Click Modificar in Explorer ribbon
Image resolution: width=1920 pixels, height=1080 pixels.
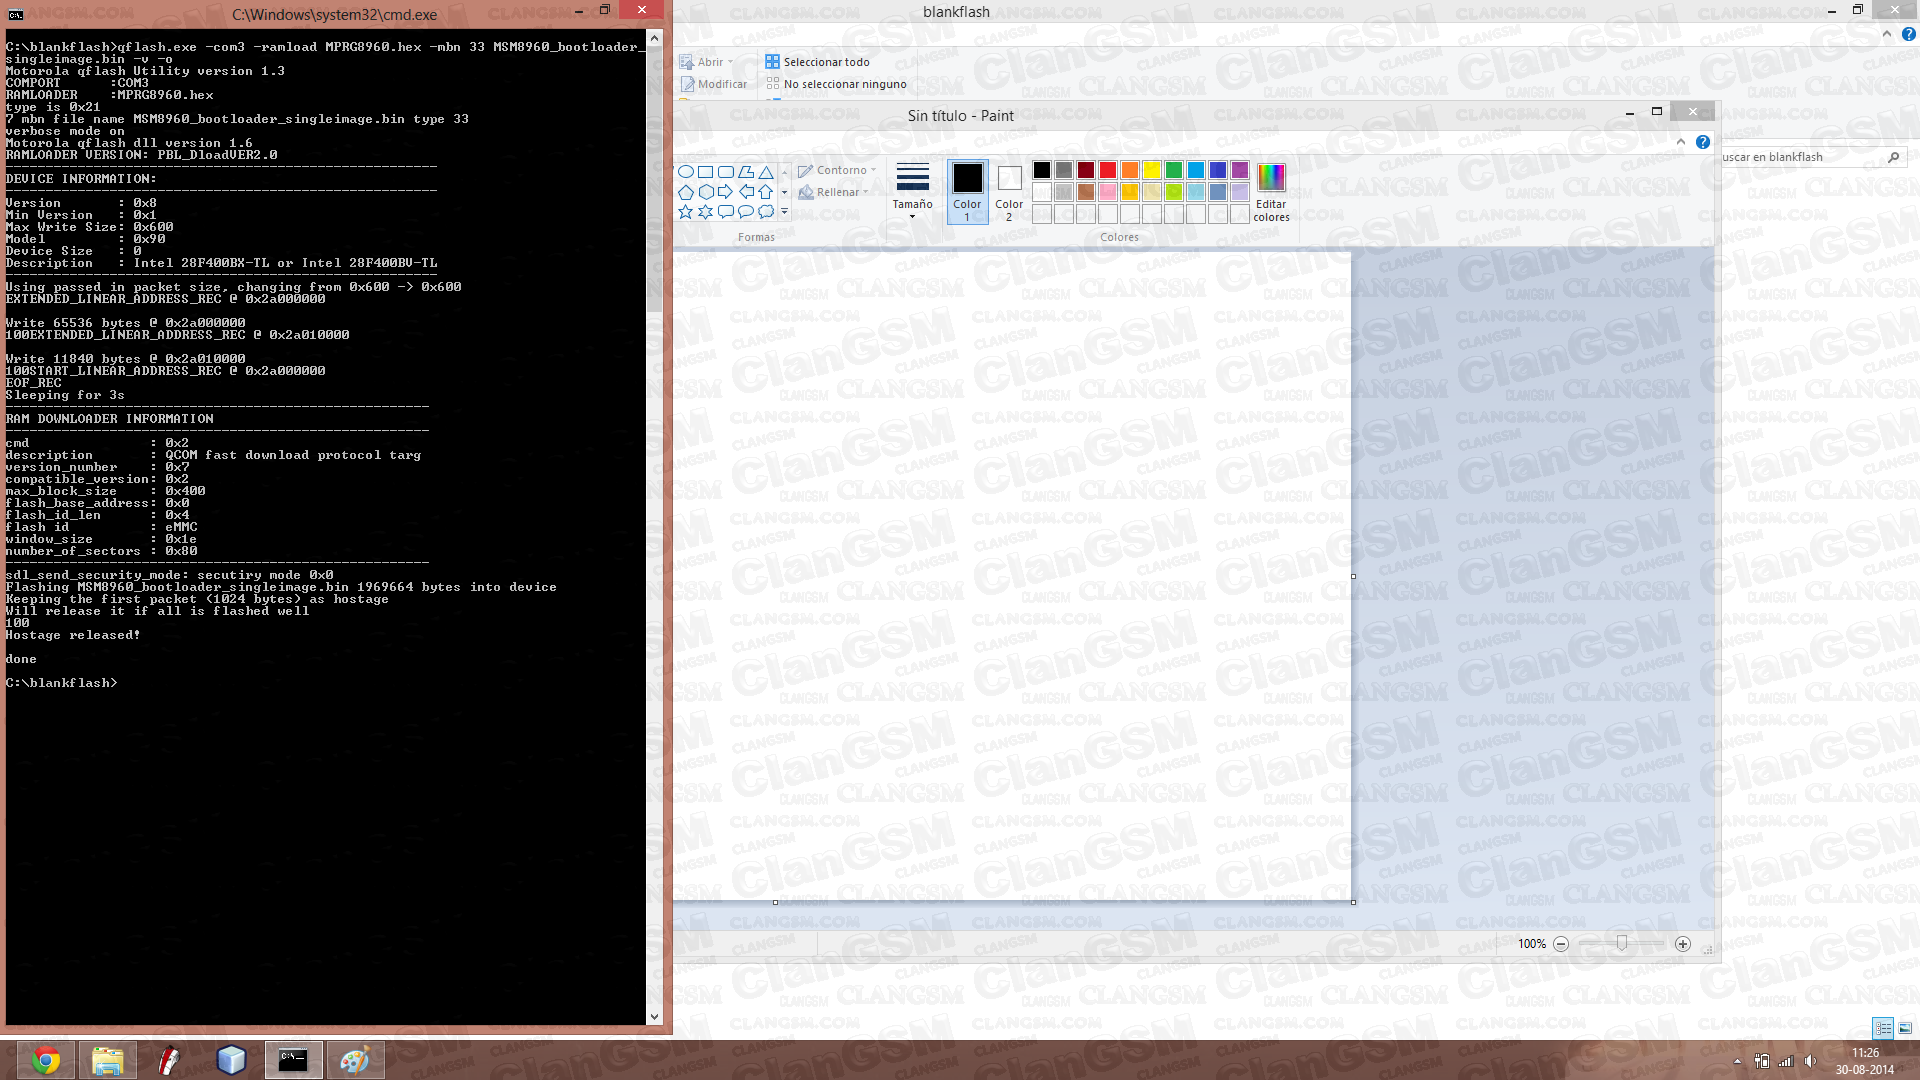click(714, 84)
